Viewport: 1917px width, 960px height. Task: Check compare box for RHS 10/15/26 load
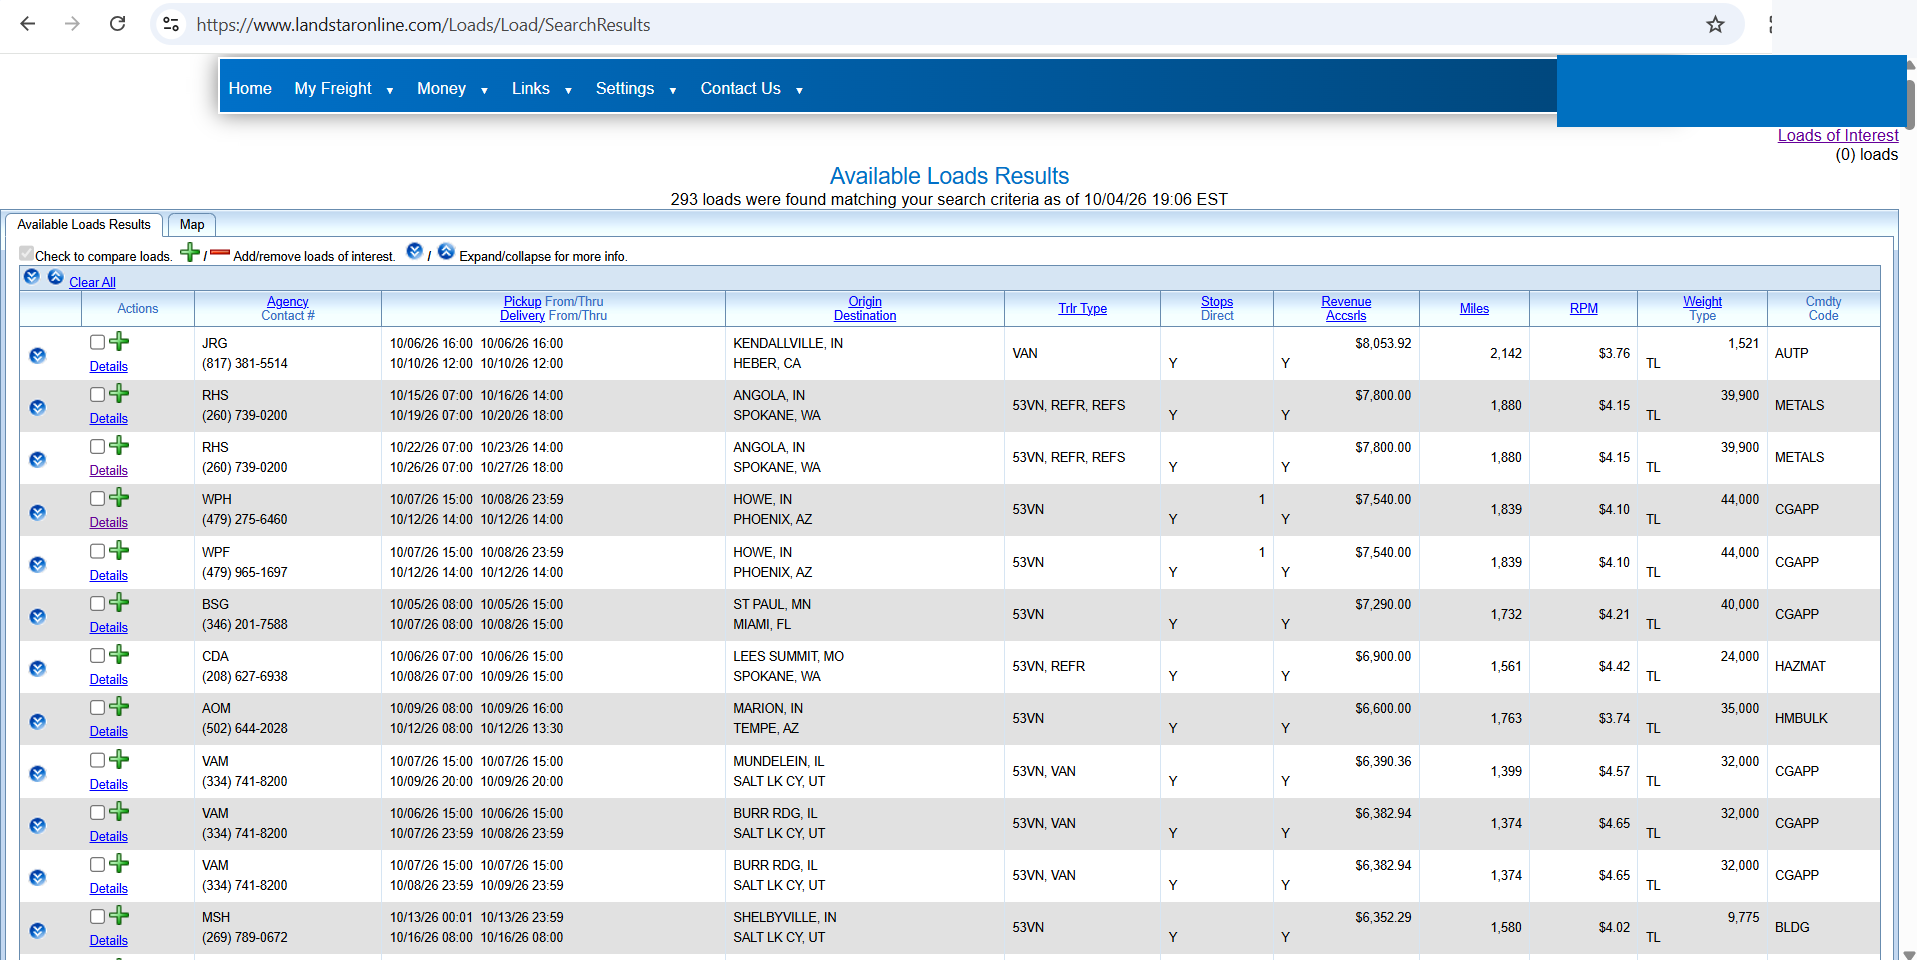tap(97, 394)
